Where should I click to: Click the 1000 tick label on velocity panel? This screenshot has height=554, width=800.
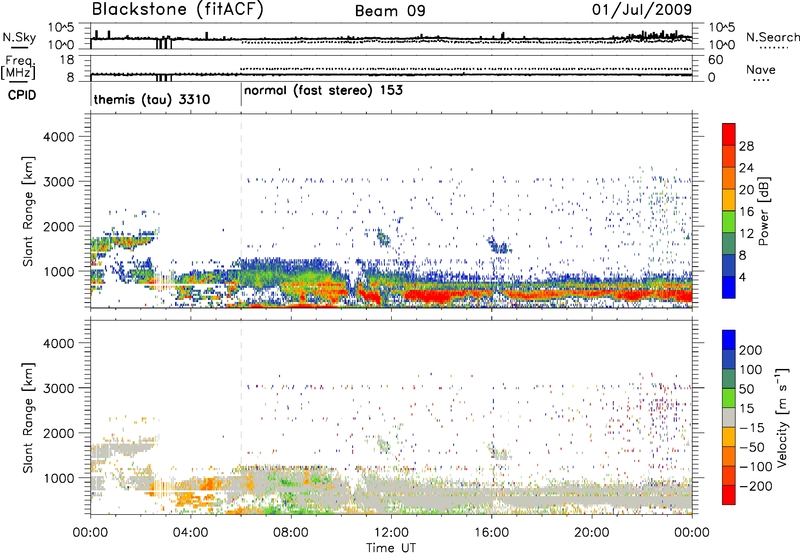pos(59,478)
